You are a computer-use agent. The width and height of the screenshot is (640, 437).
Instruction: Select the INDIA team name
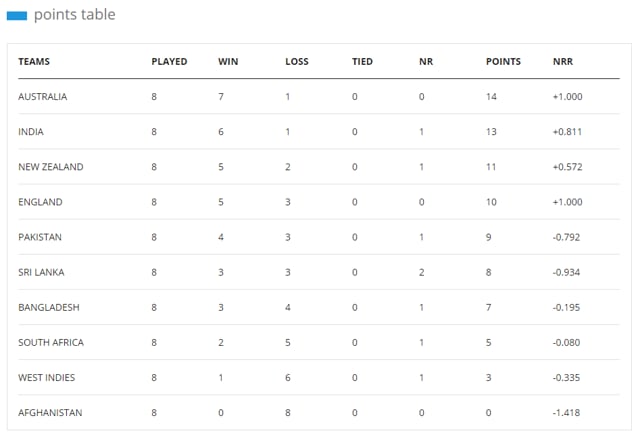31,132
